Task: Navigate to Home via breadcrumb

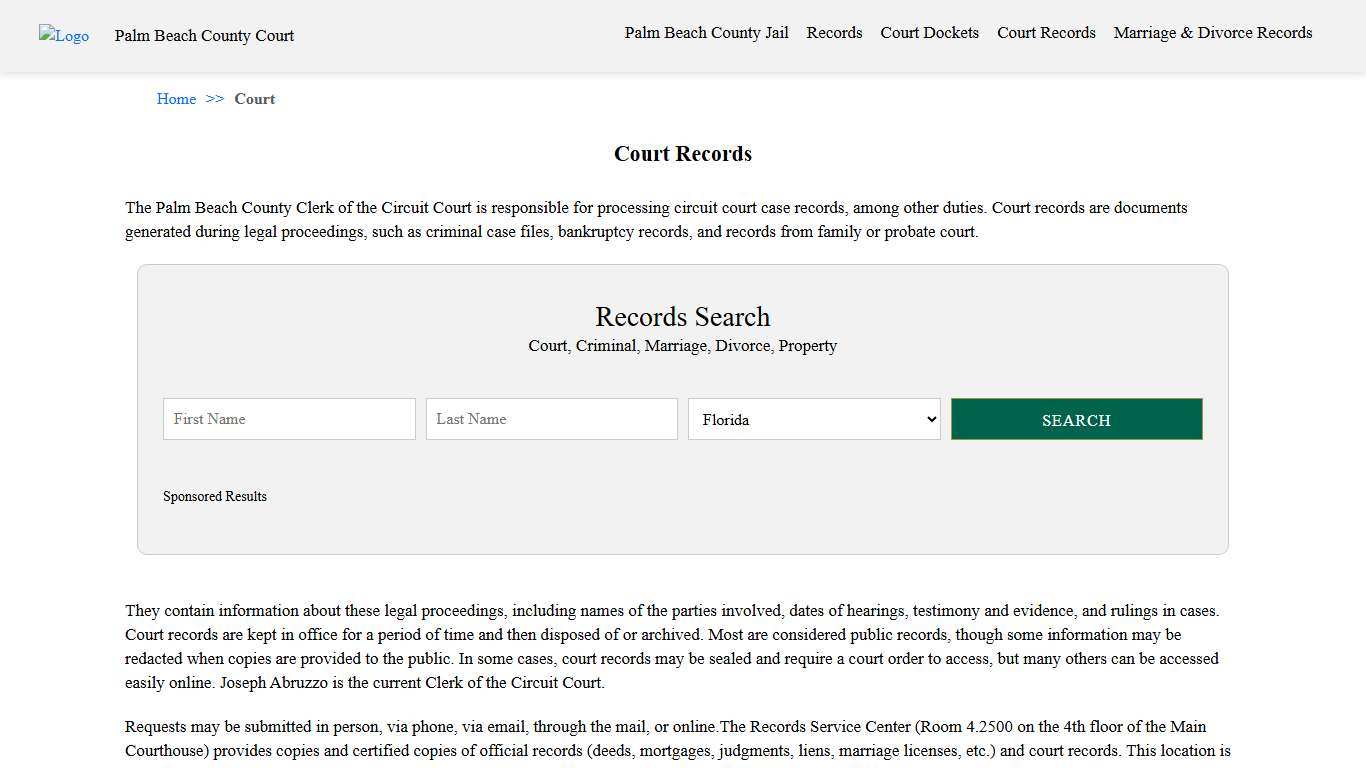Action: (x=176, y=98)
